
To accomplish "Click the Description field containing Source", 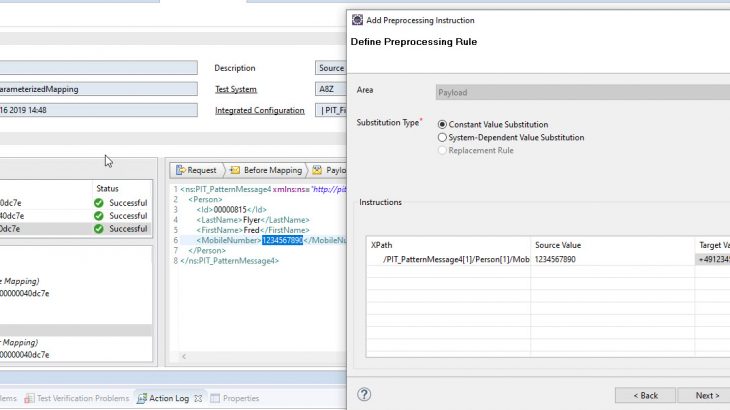I will [331, 68].
